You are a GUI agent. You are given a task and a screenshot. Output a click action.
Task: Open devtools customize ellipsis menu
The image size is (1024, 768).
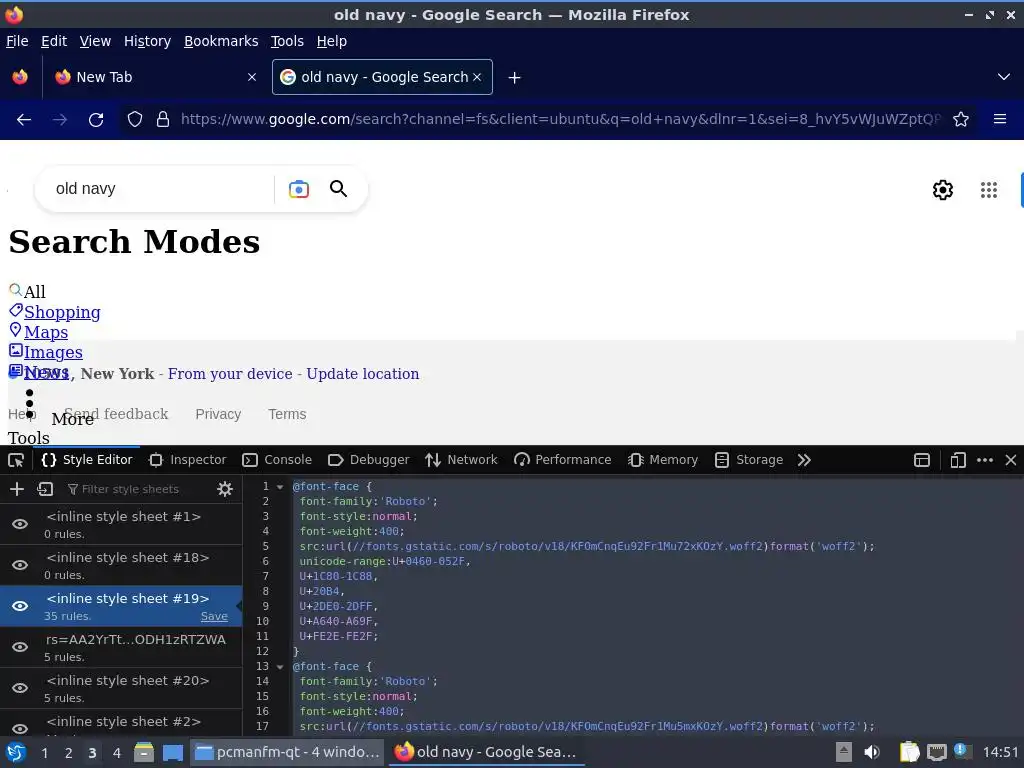985,460
